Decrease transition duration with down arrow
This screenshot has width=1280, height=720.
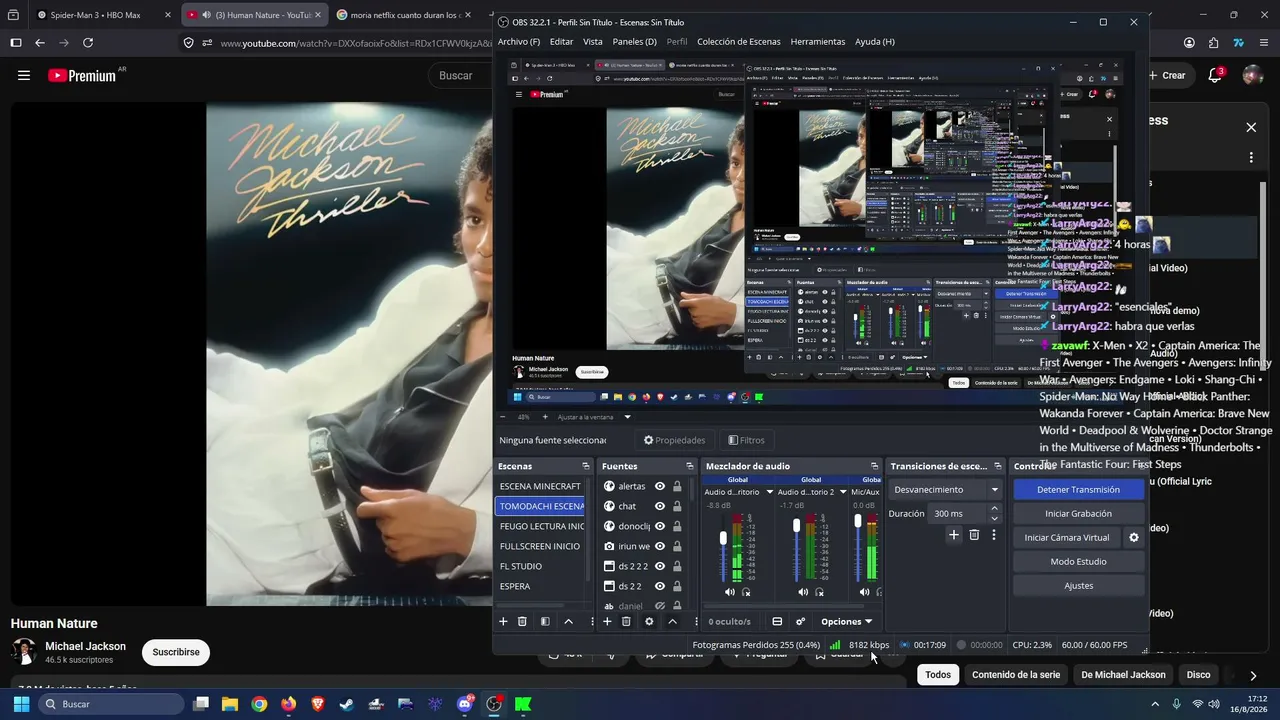click(x=994, y=518)
